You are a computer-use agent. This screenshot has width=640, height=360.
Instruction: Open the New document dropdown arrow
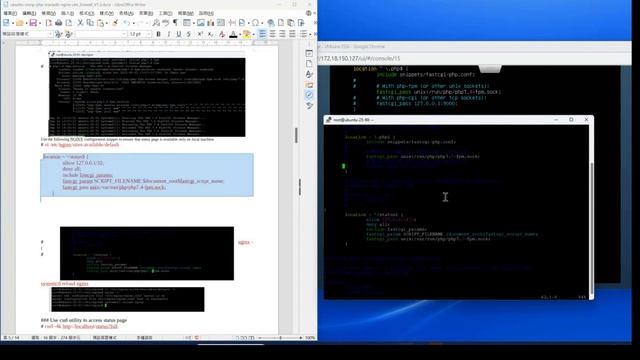tap(12, 23)
